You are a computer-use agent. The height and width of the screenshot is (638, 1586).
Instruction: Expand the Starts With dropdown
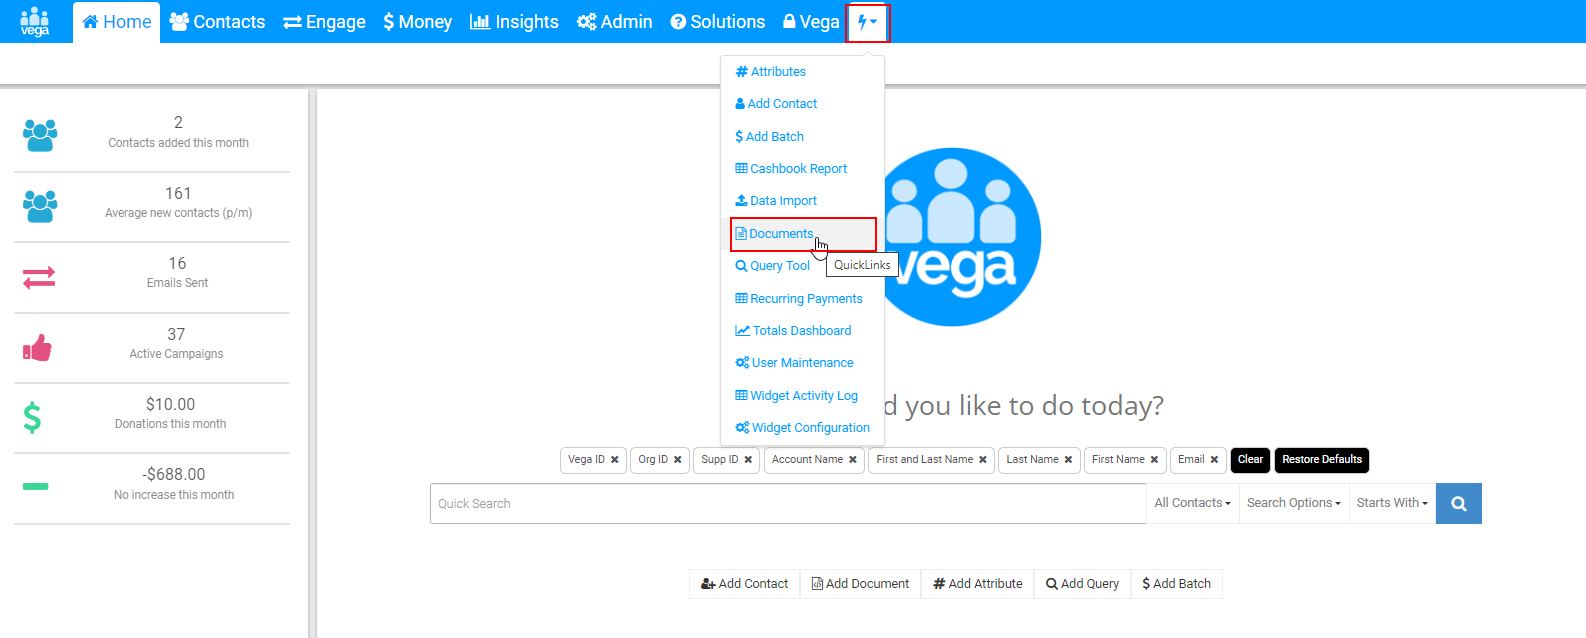click(1392, 504)
